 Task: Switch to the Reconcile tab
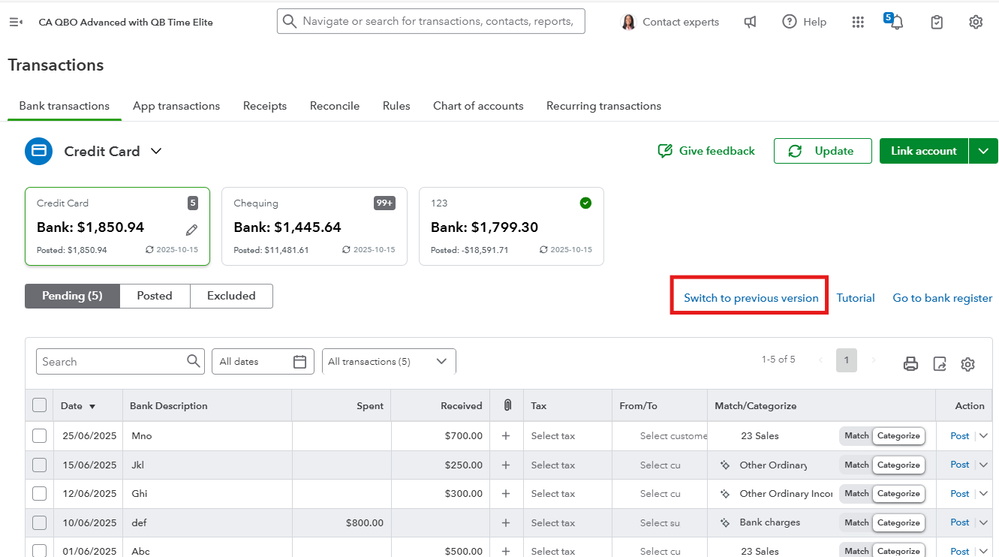pyautogui.click(x=334, y=106)
